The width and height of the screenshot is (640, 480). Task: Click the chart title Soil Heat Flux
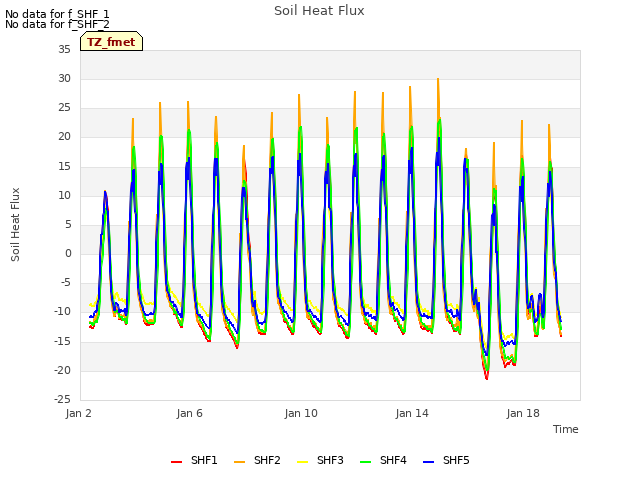click(x=319, y=11)
